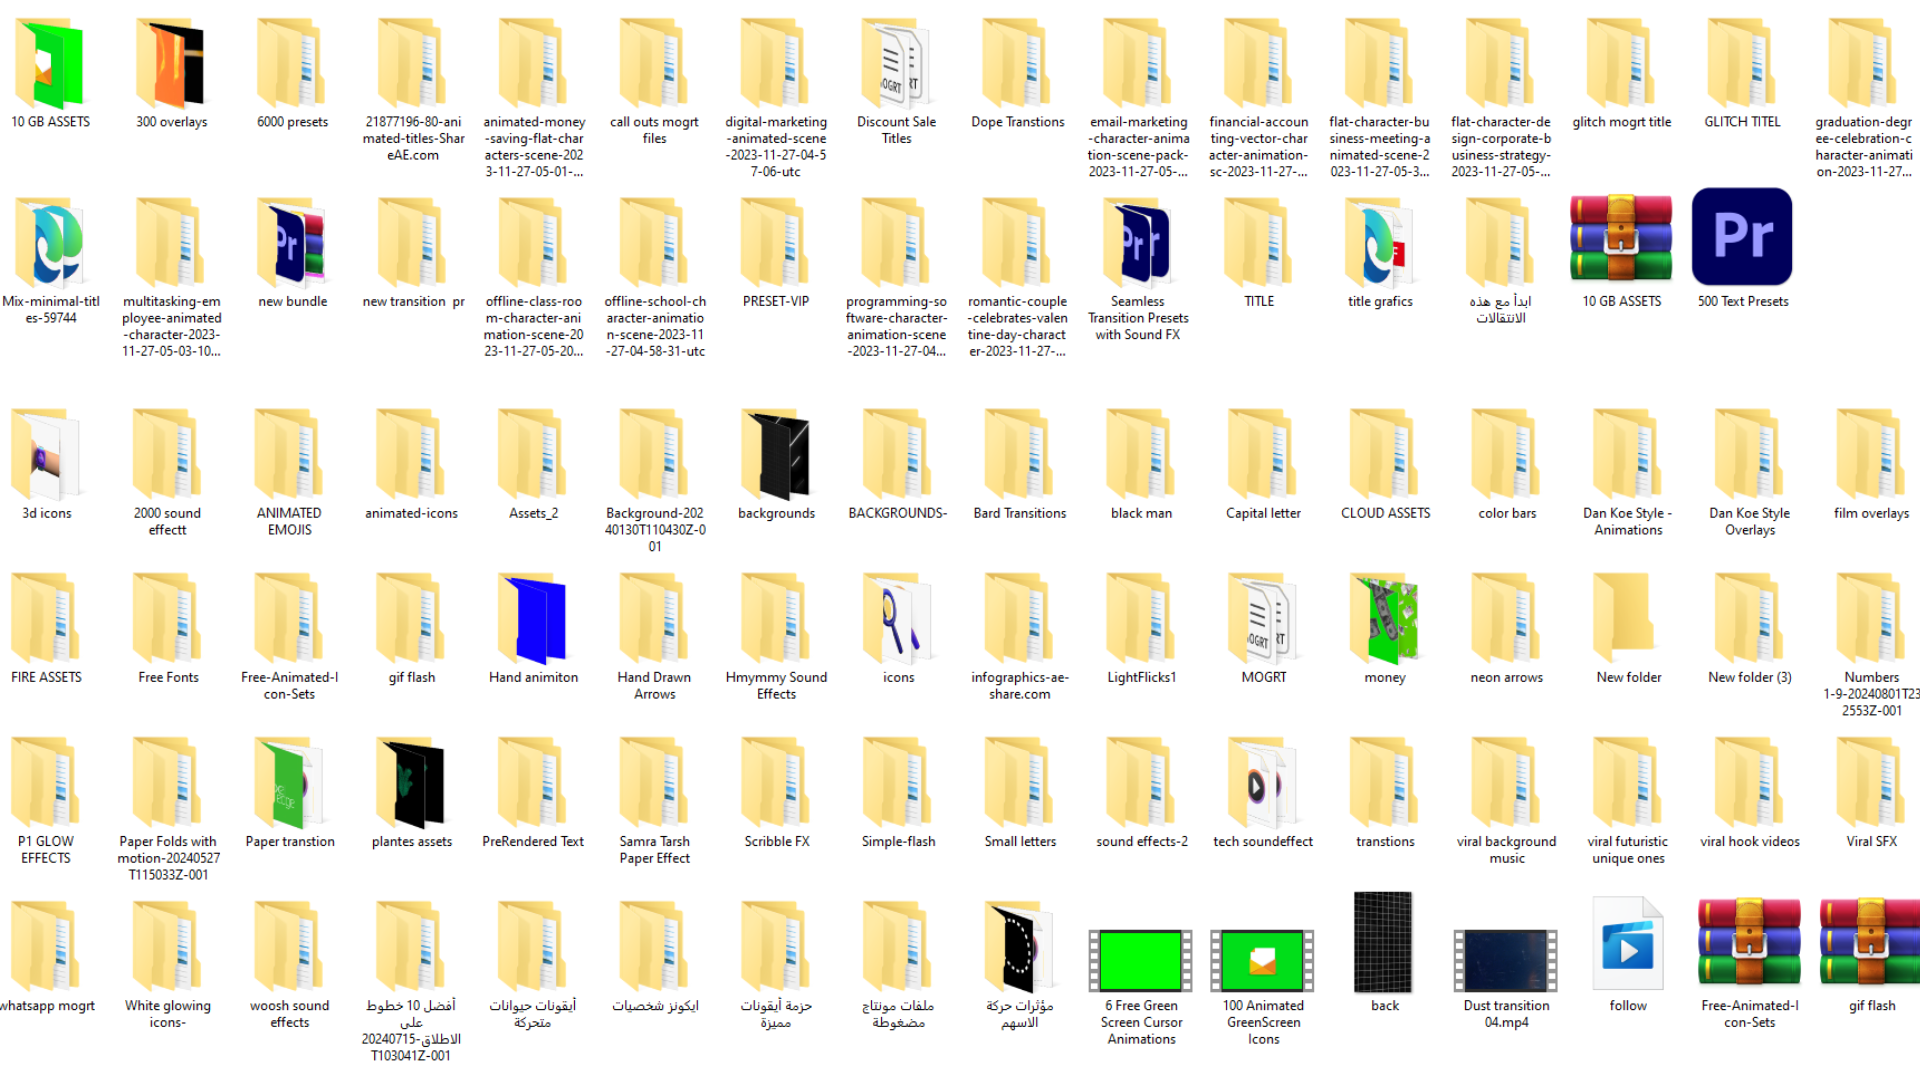Select the plantes assets folder
The height and width of the screenshot is (1080, 1920).
411,783
